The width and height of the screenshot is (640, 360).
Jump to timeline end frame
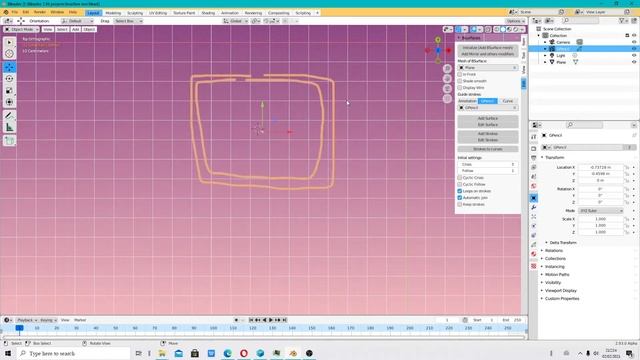click(284, 320)
